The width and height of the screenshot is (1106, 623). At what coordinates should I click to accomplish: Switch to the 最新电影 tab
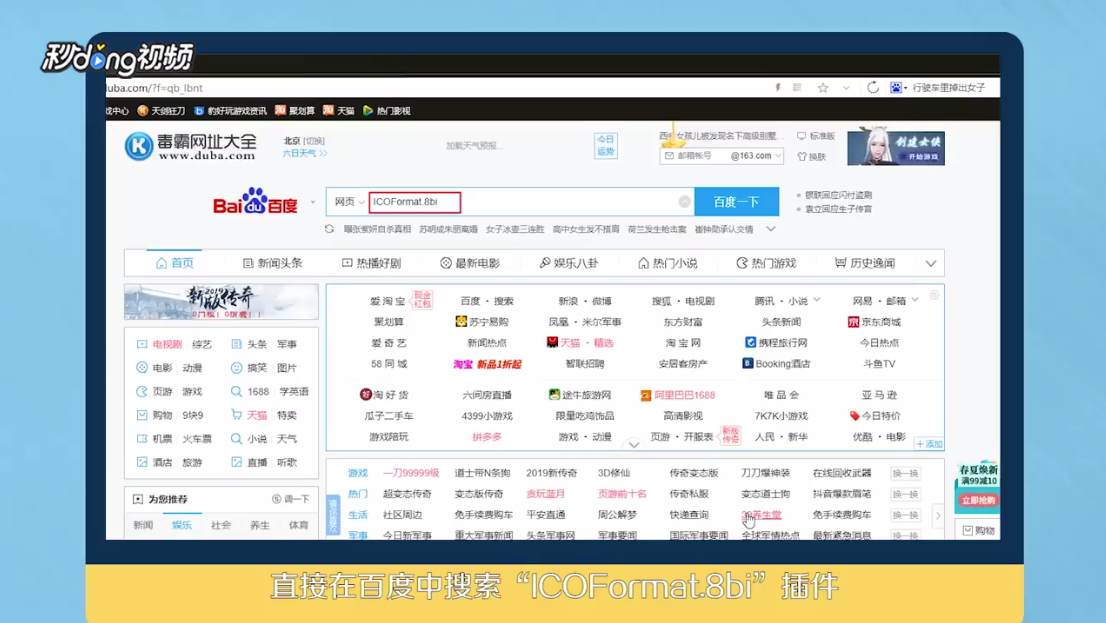[470, 263]
